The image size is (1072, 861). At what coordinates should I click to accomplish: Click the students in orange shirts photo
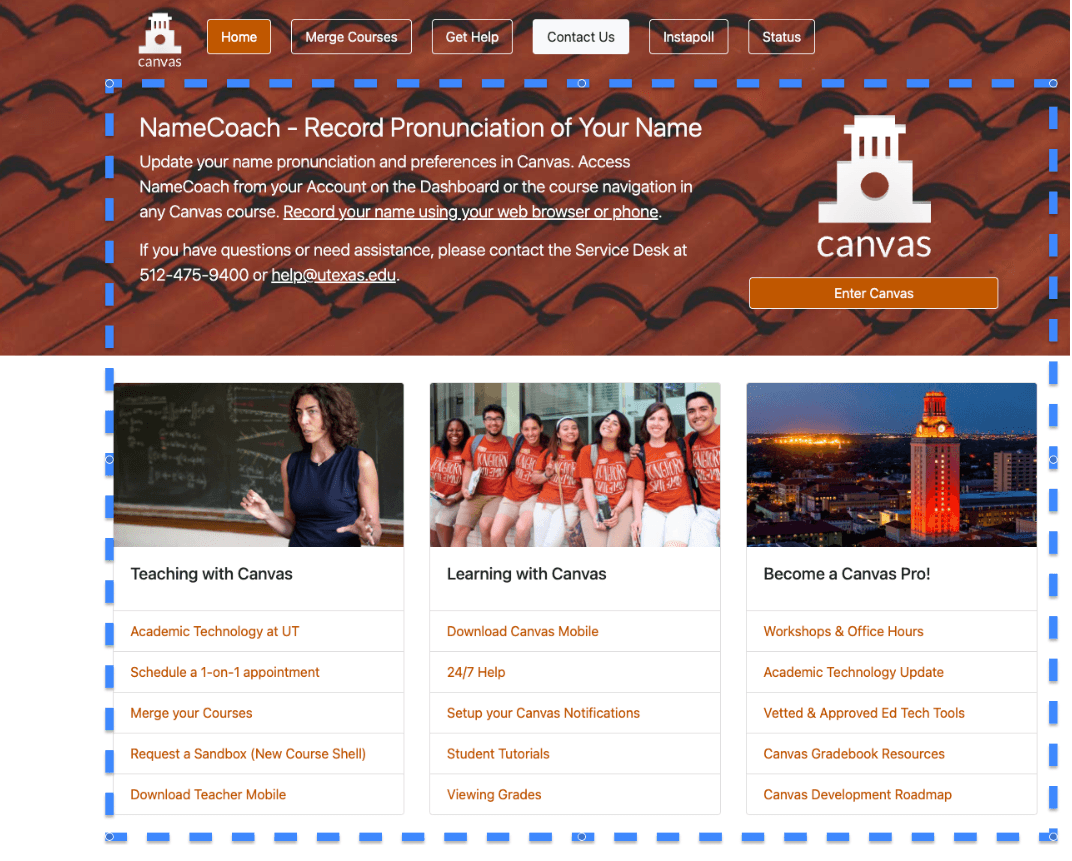pyautogui.click(x=575, y=465)
